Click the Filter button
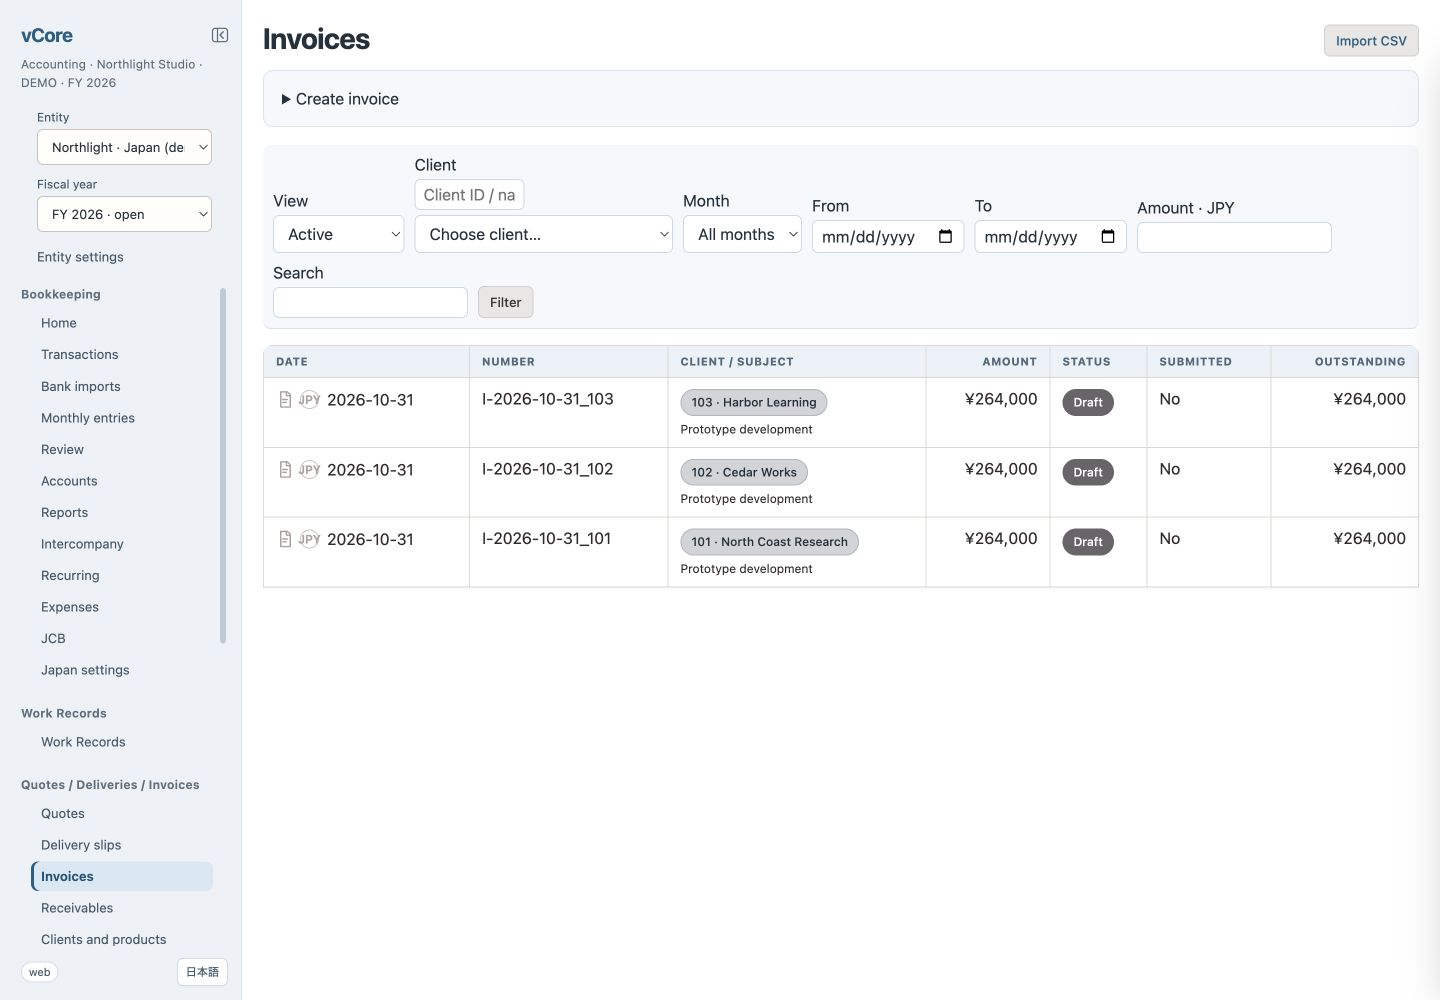 point(505,302)
